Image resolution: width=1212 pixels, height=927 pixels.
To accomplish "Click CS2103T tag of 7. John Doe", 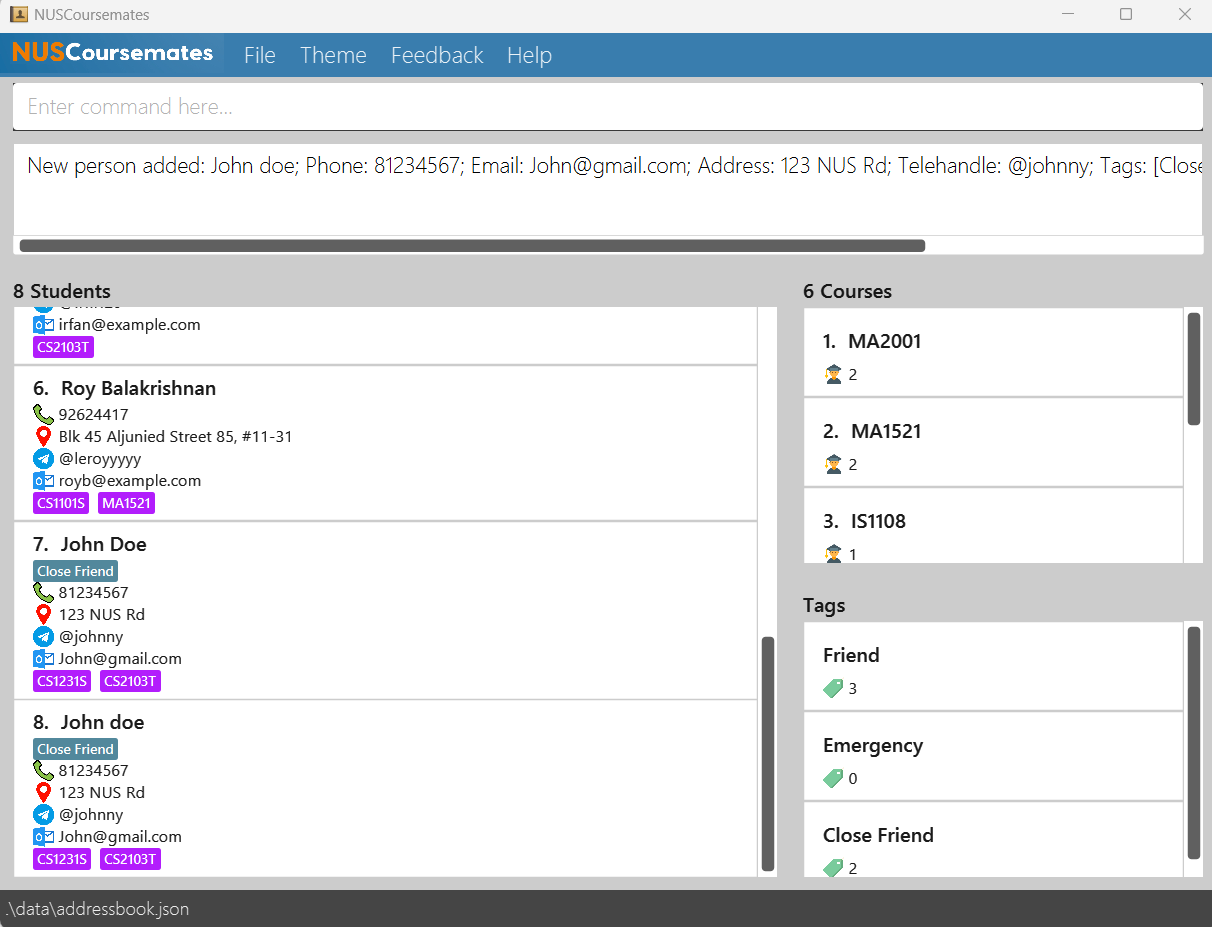I will pos(130,681).
